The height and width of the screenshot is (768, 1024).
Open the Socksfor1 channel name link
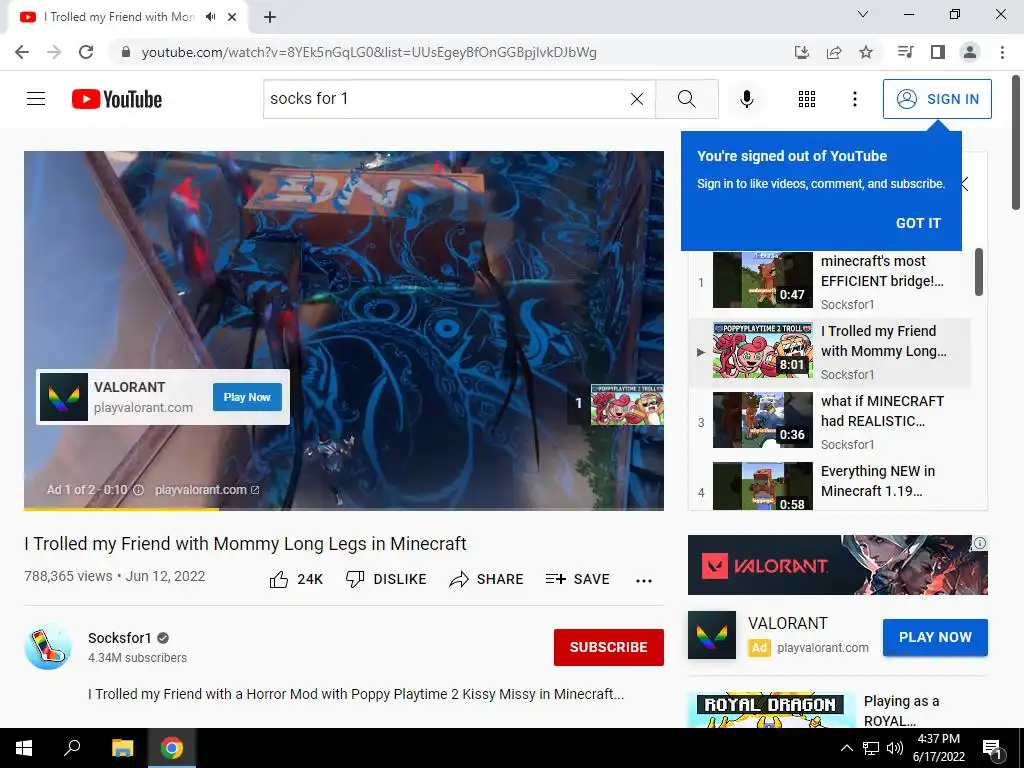coord(120,638)
